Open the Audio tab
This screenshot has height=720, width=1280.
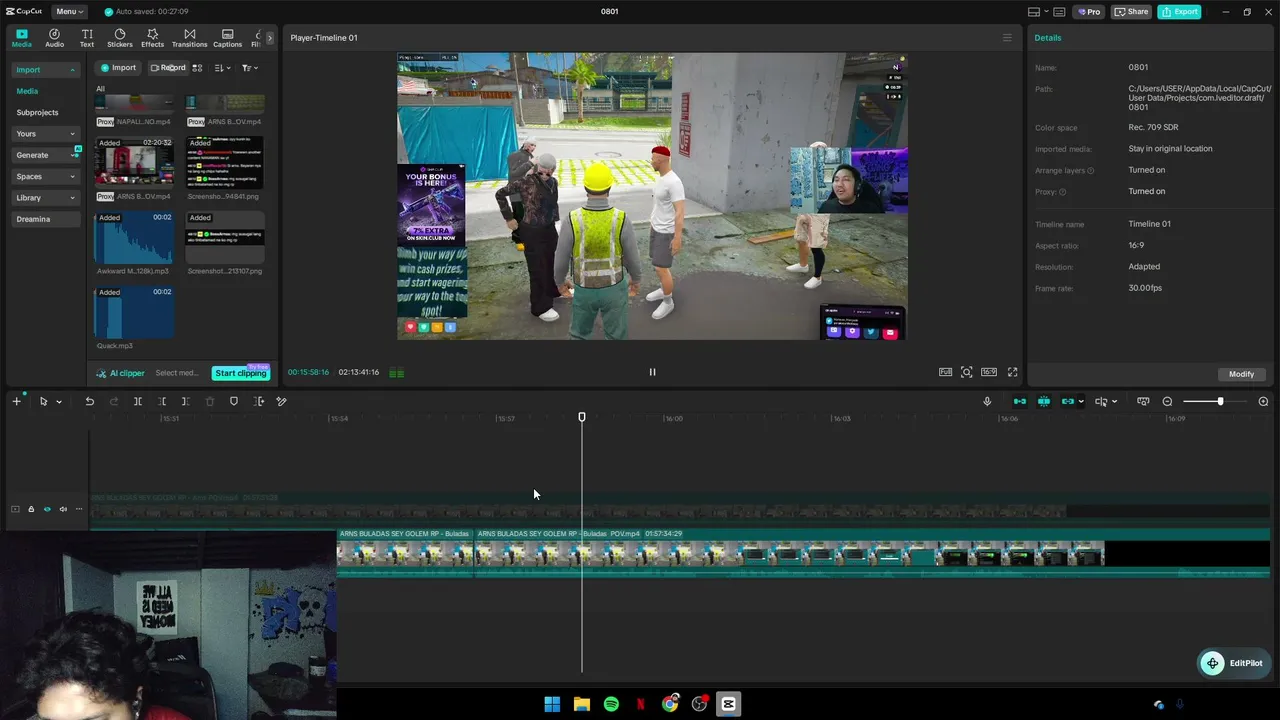54,38
